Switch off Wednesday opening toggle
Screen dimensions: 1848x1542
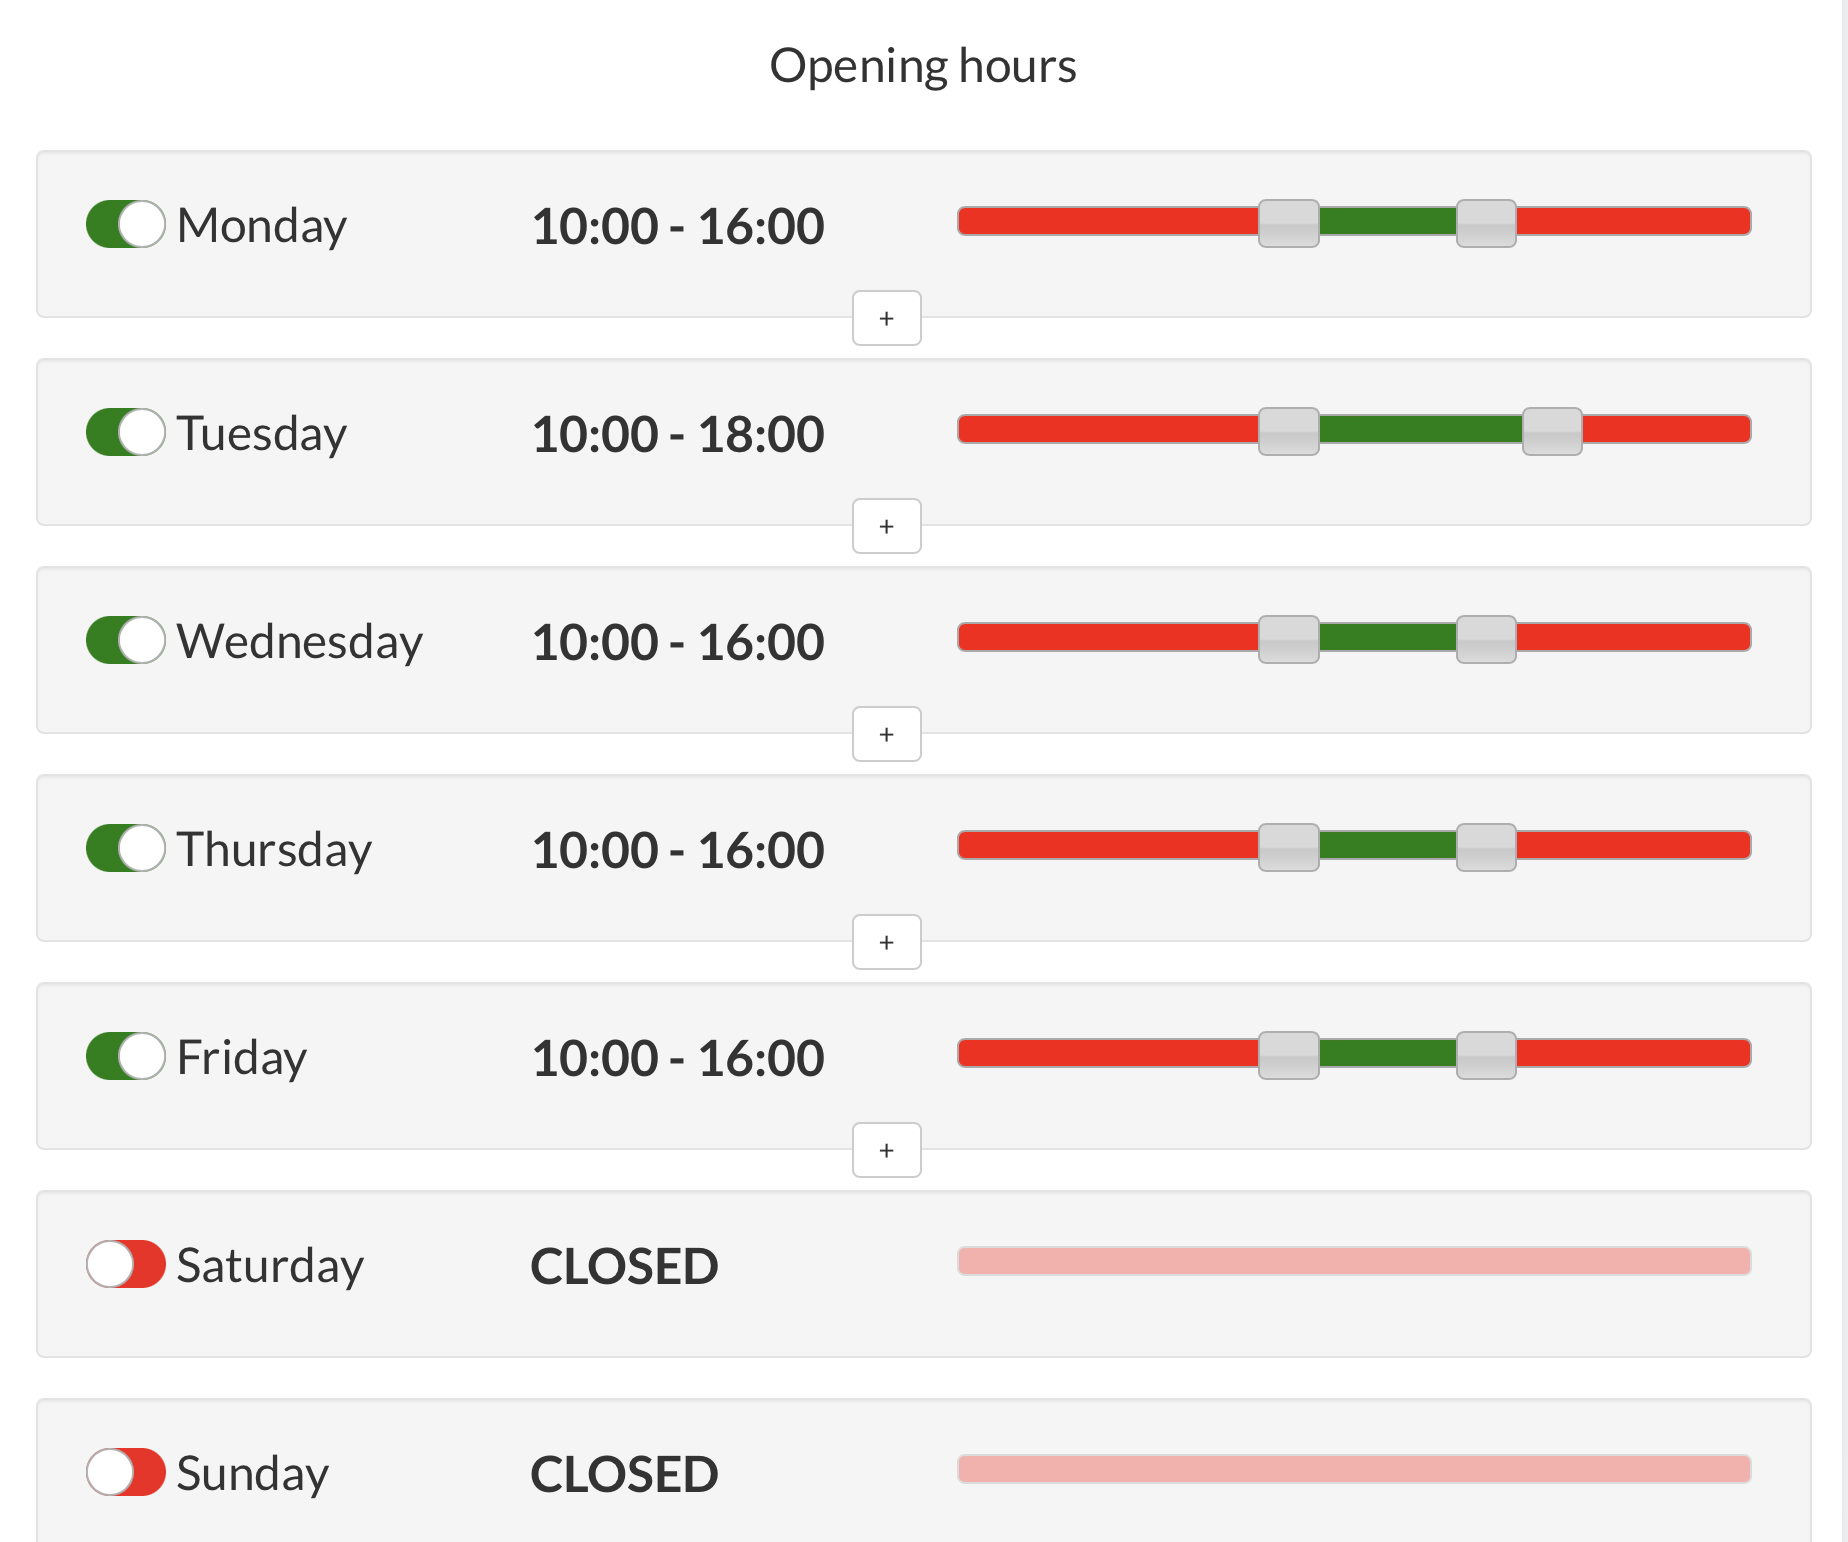pos(126,640)
